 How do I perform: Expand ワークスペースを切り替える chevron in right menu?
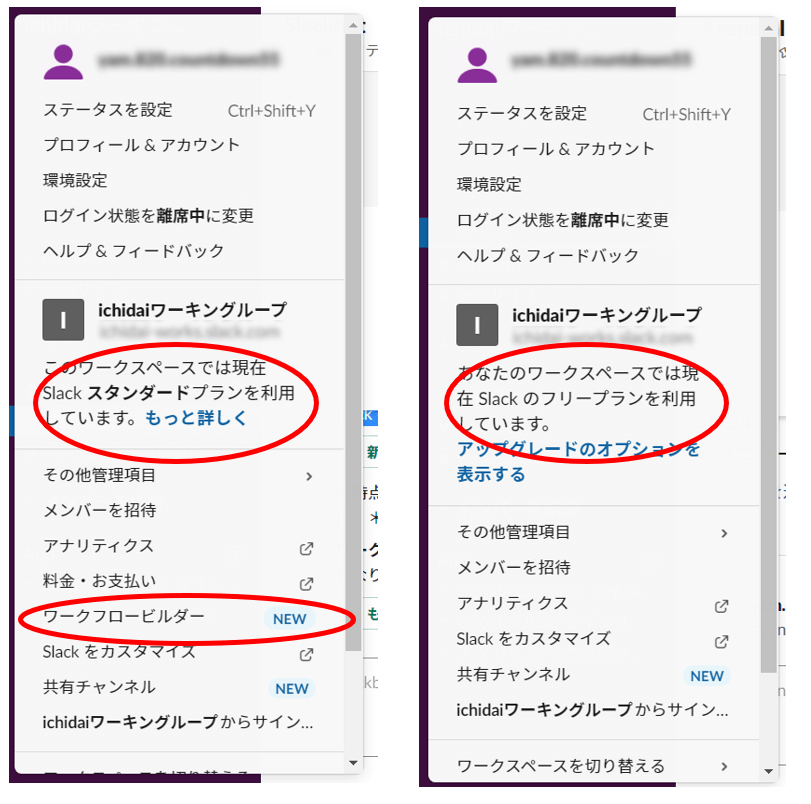[725, 766]
